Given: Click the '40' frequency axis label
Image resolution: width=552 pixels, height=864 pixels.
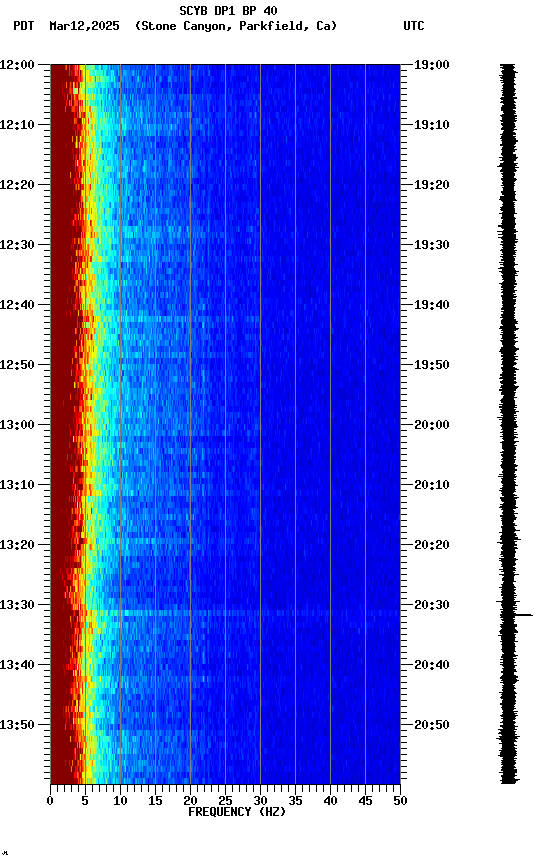Looking at the screenshot, I should [331, 802].
